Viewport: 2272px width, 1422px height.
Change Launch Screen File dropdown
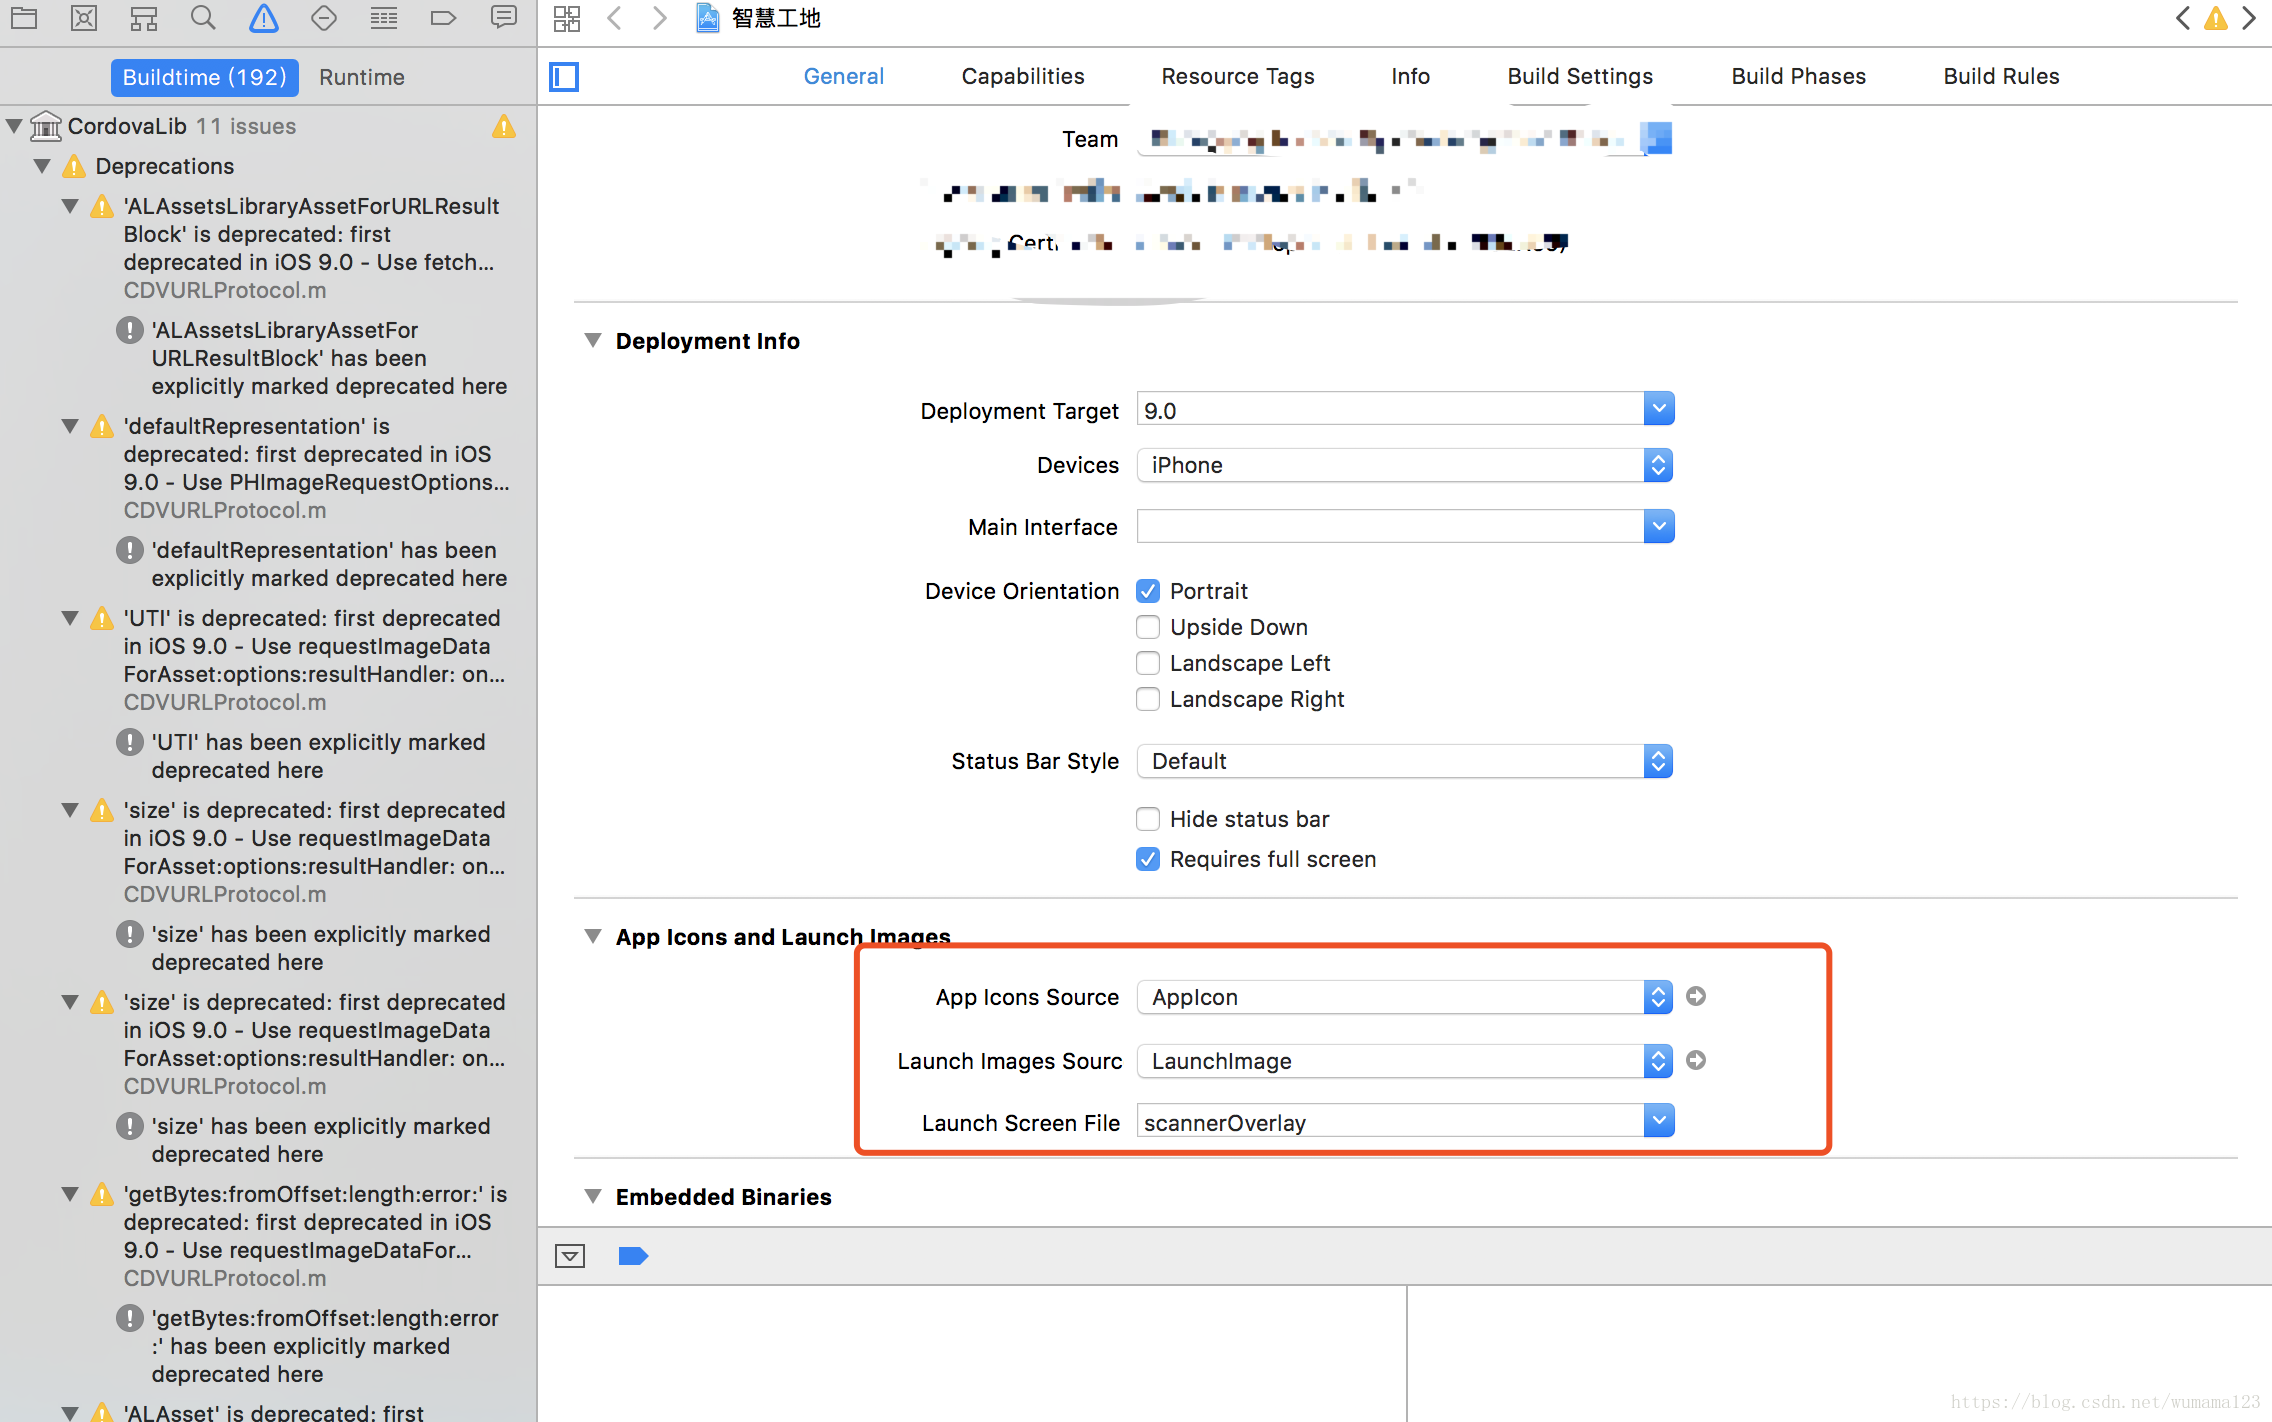1659,1121
